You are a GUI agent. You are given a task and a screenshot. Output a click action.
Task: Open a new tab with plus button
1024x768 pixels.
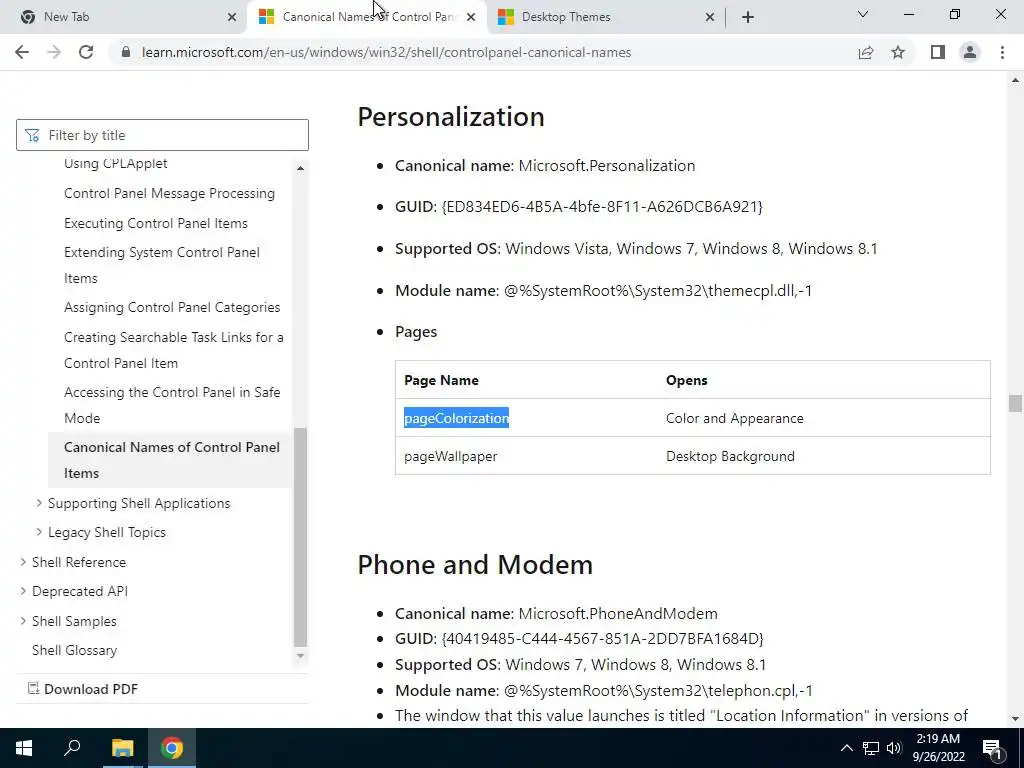[748, 17]
